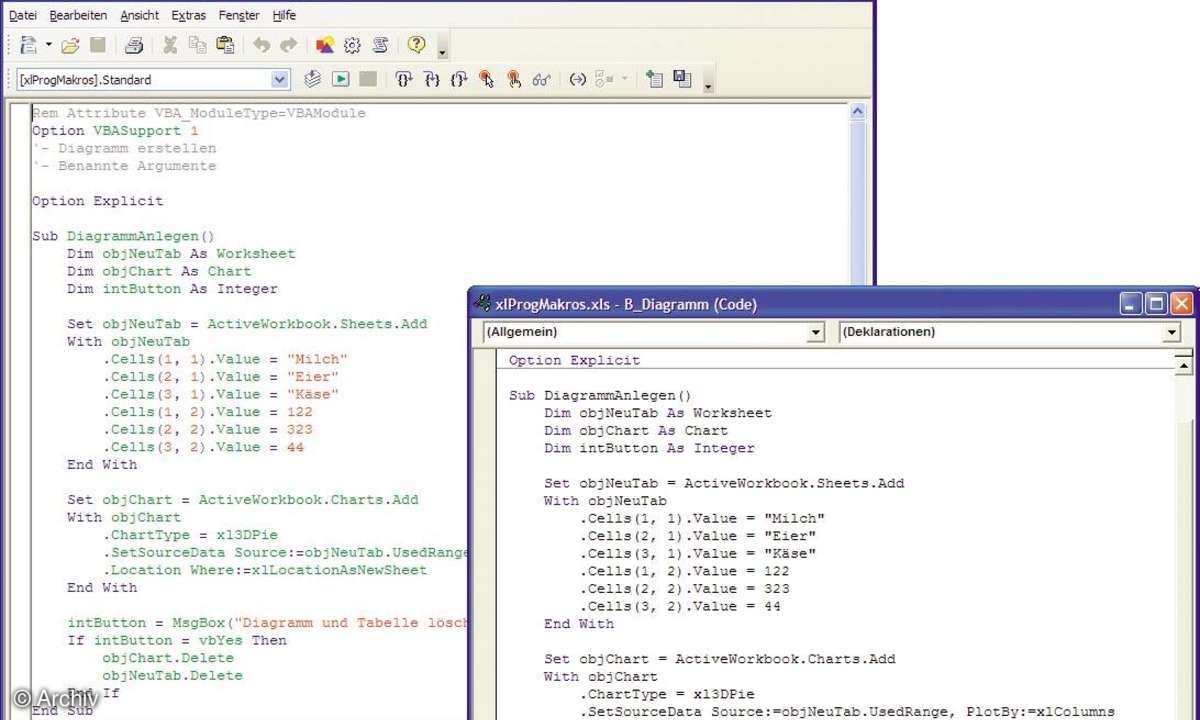Viewport: 1200px width, 720px height.
Task: Maximize the B_Diagramm code window
Action: pos(1156,304)
